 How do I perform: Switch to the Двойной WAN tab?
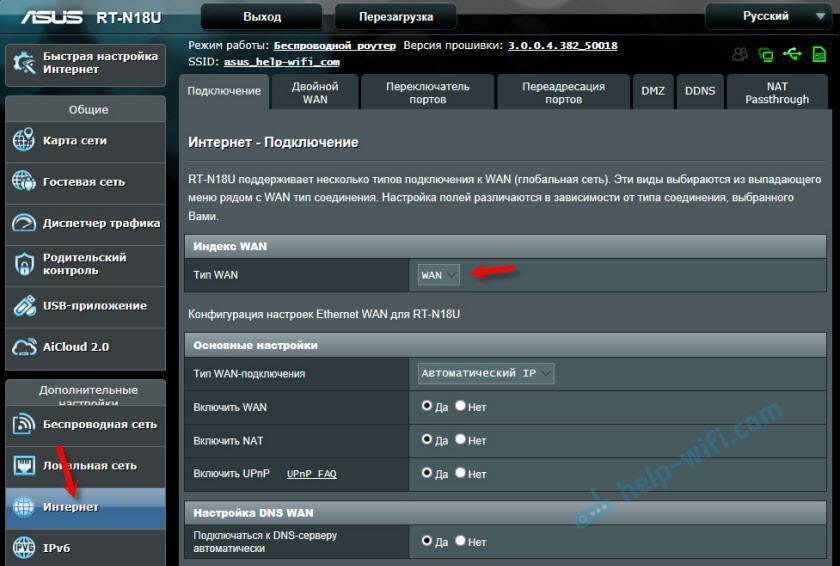pyautogui.click(x=315, y=92)
